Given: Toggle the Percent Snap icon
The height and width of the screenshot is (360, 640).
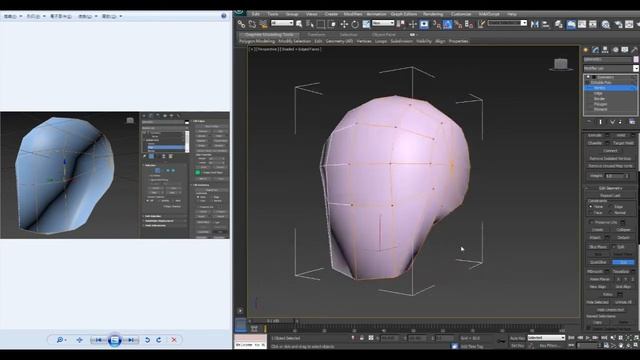Looking at the screenshot, I should [x=458, y=24].
